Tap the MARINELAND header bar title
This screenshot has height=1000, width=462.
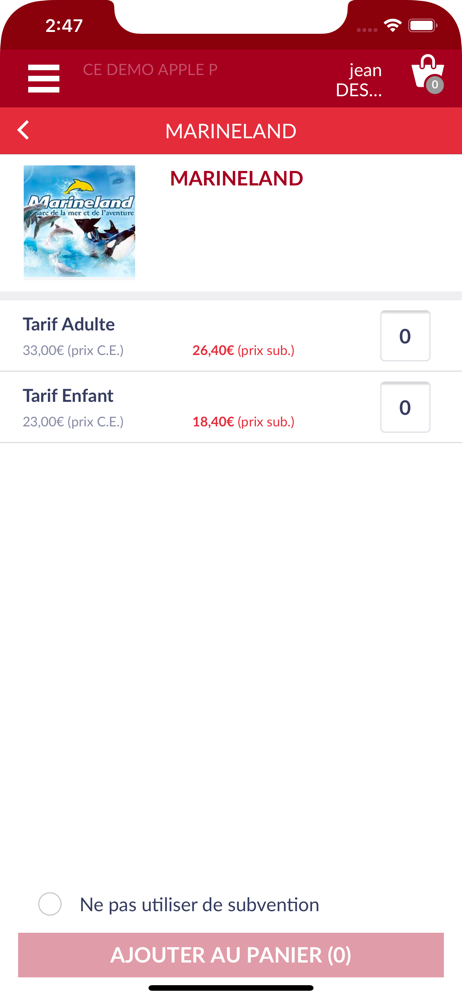tap(231, 131)
